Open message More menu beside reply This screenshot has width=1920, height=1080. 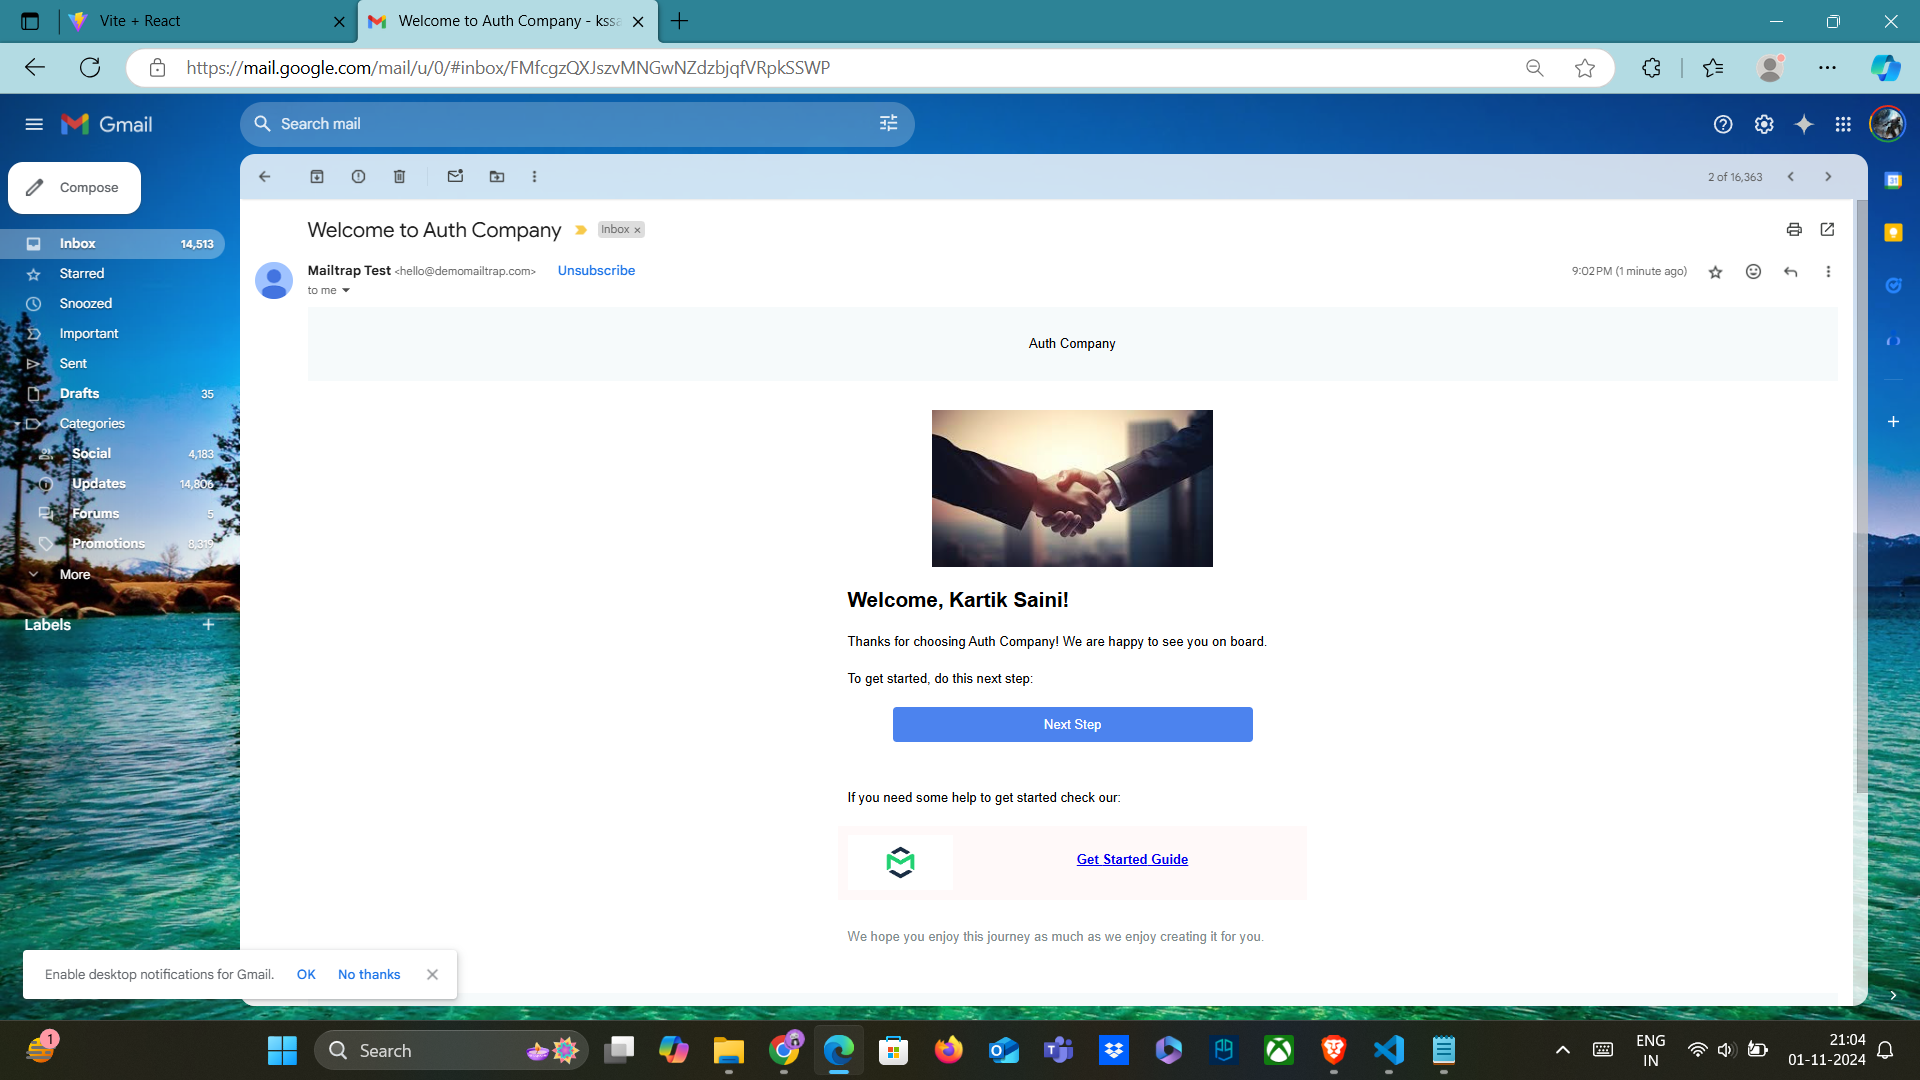pyautogui.click(x=1828, y=272)
